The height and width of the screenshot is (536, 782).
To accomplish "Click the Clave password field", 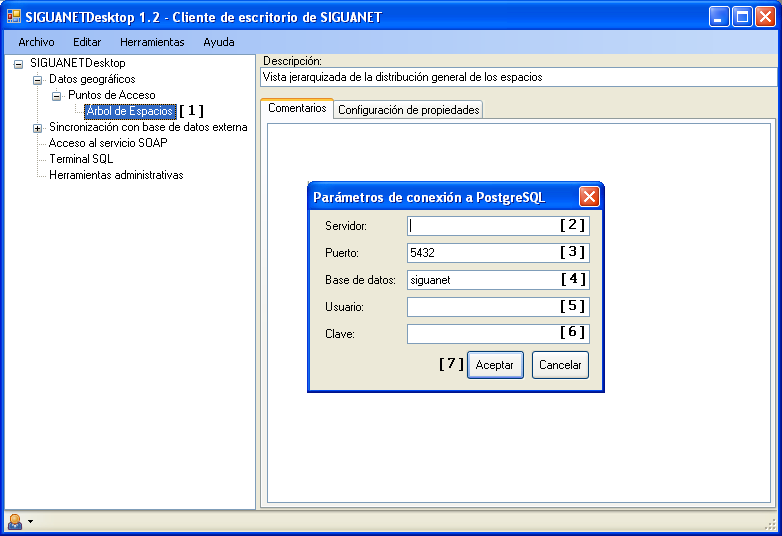I will (498, 334).
